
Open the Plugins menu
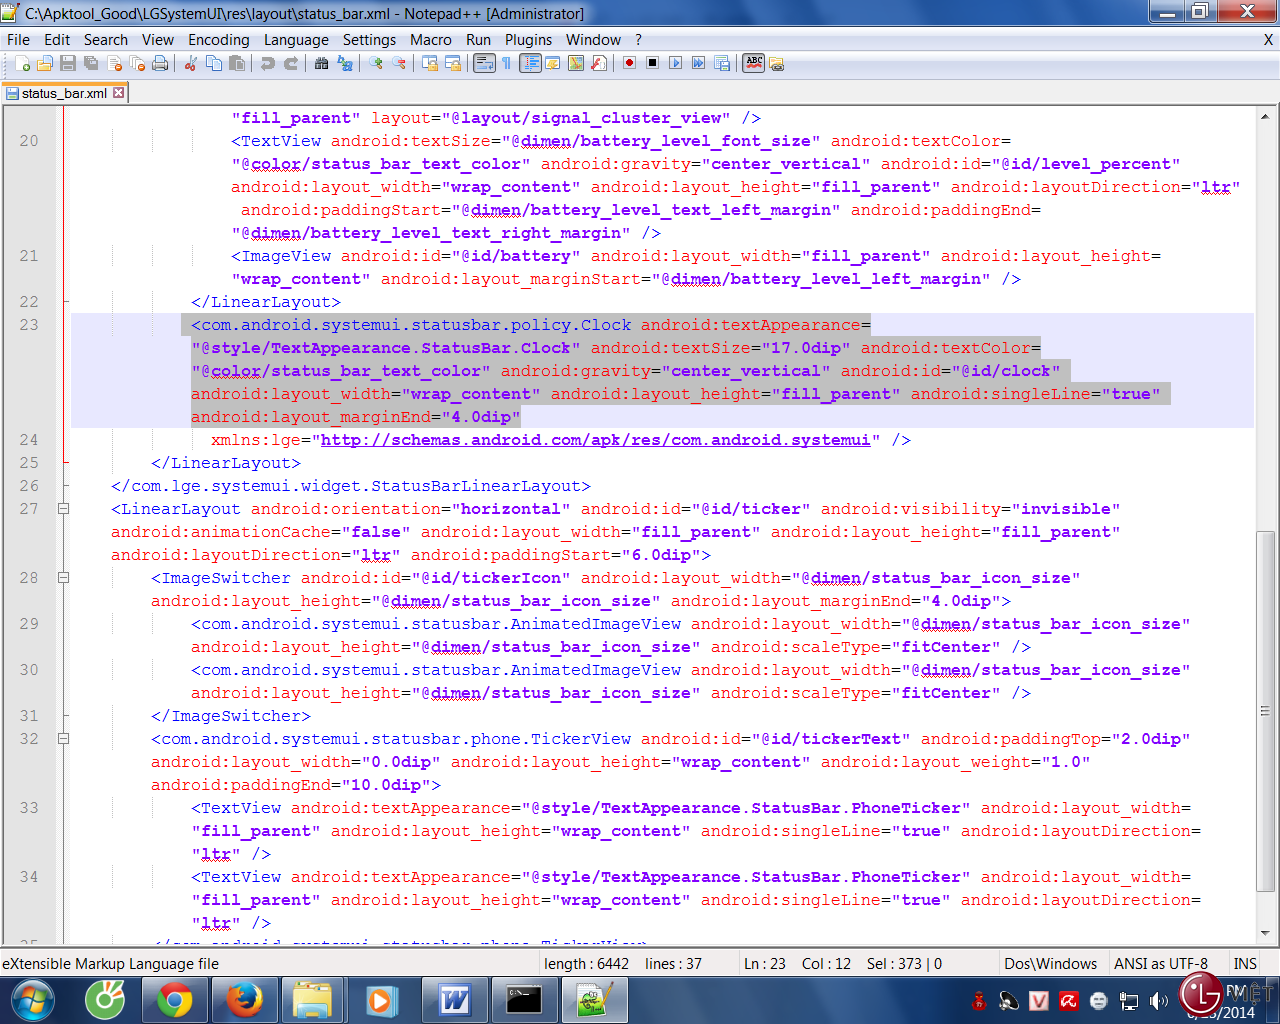(528, 40)
